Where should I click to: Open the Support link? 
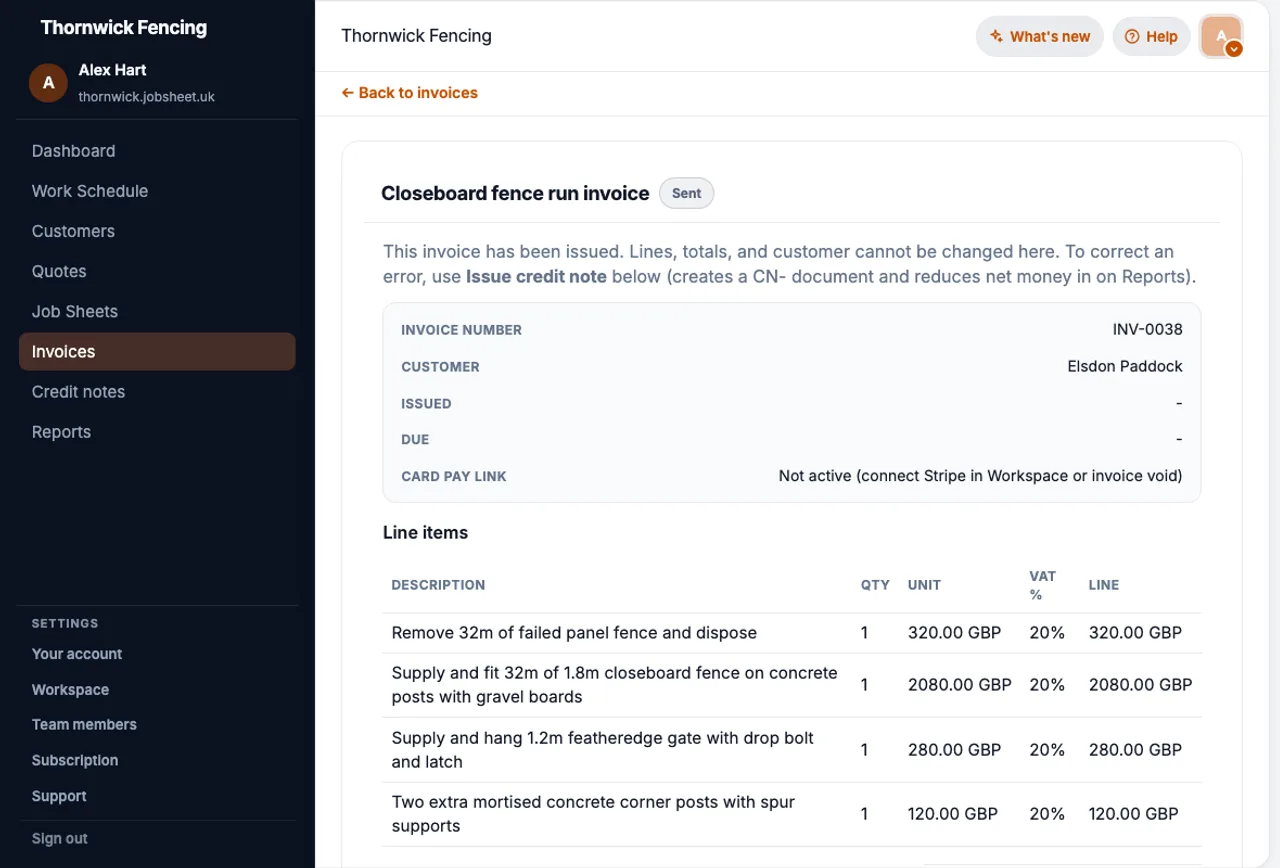click(x=59, y=797)
